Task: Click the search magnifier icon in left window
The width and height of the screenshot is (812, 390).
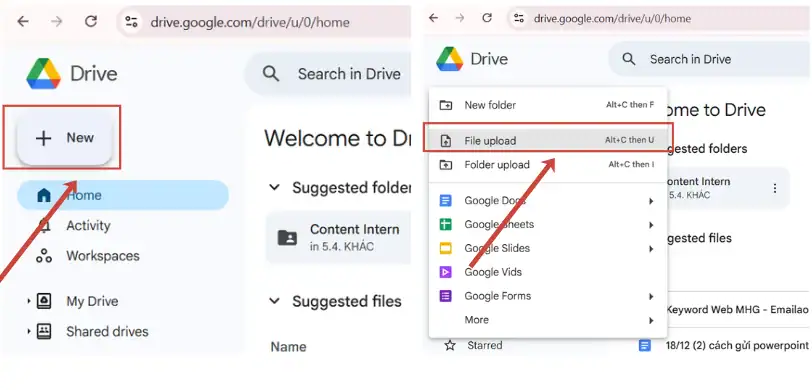Action: (271, 74)
